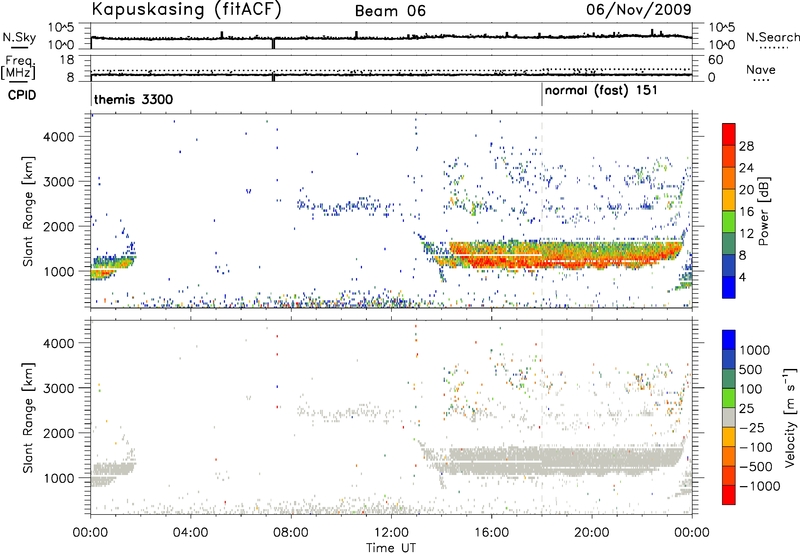This screenshot has height=554, width=800.
Task: Pick the gray Velocity segment between 25 and -25
Action: (729, 418)
